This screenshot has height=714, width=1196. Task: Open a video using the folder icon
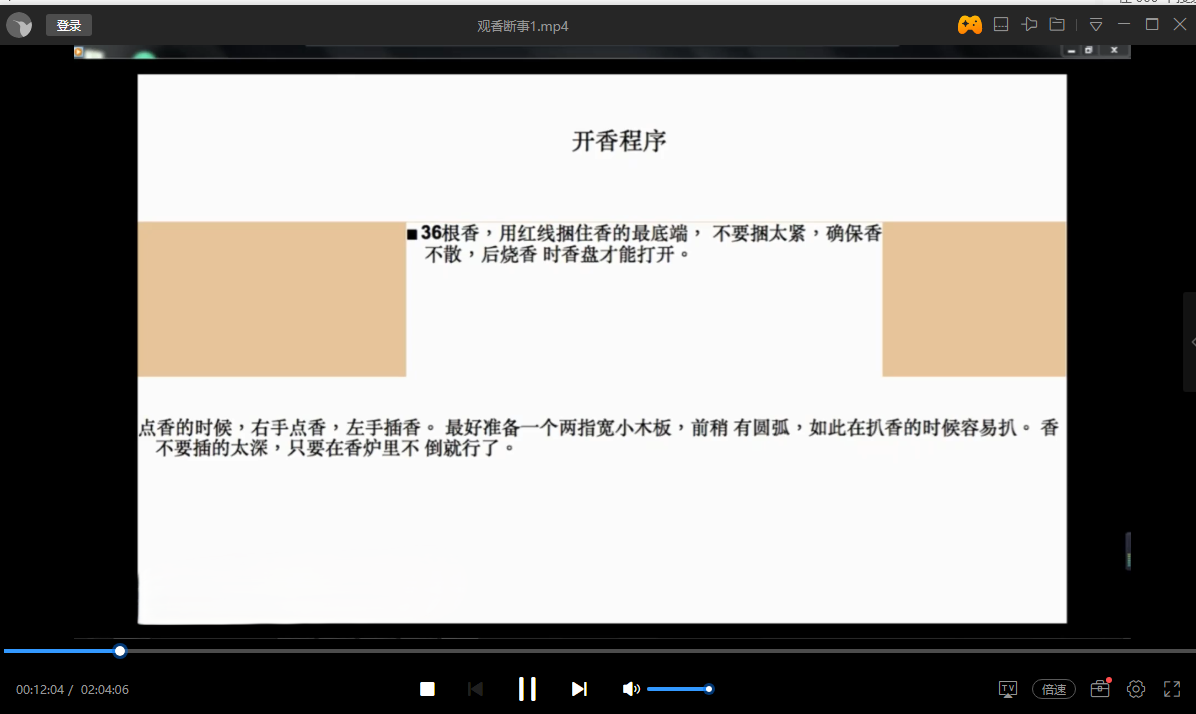pyautogui.click(x=1057, y=24)
